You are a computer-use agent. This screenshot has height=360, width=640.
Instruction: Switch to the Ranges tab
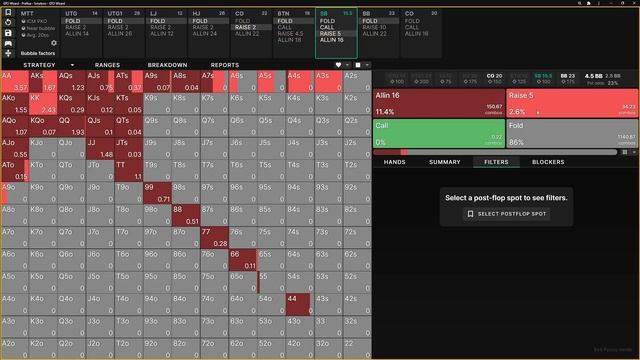pos(107,65)
